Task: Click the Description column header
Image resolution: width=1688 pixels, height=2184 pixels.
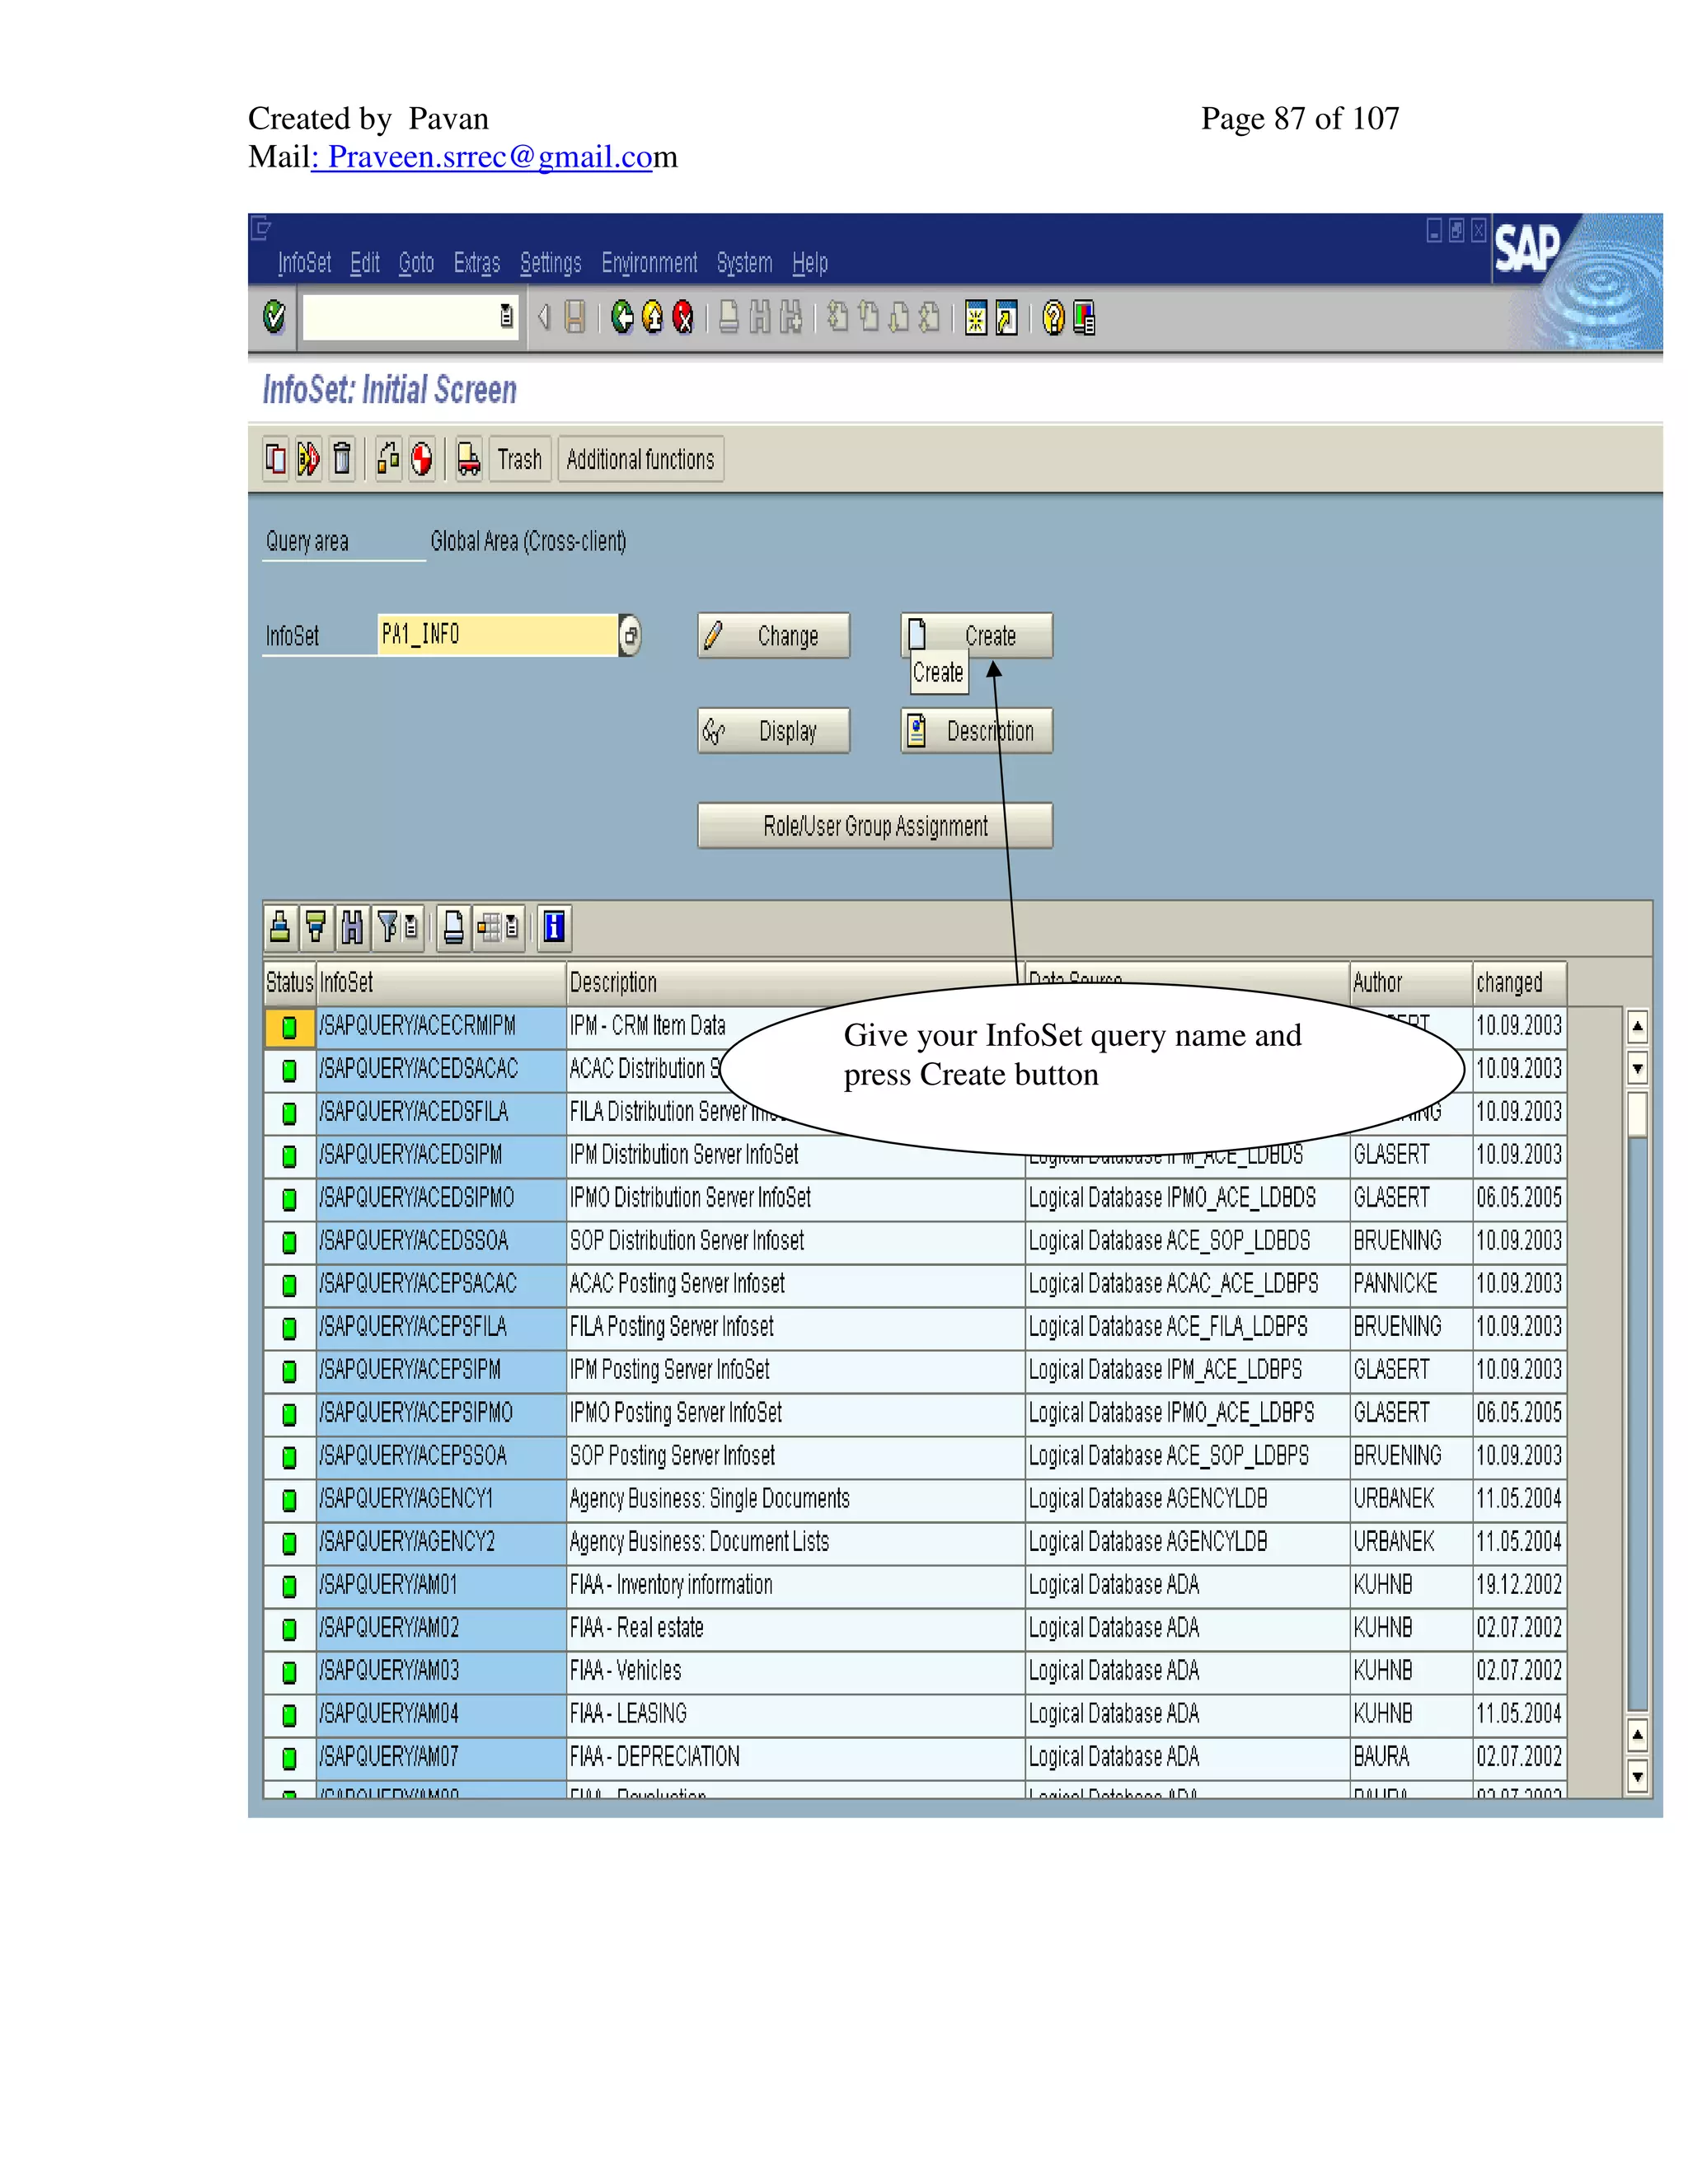Action: click(795, 983)
